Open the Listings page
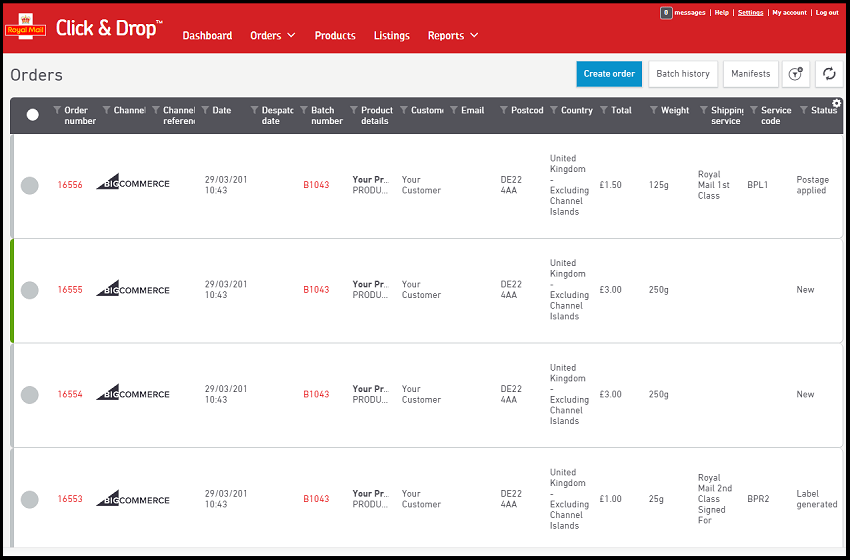The image size is (850, 560). click(x=391, y=35)
